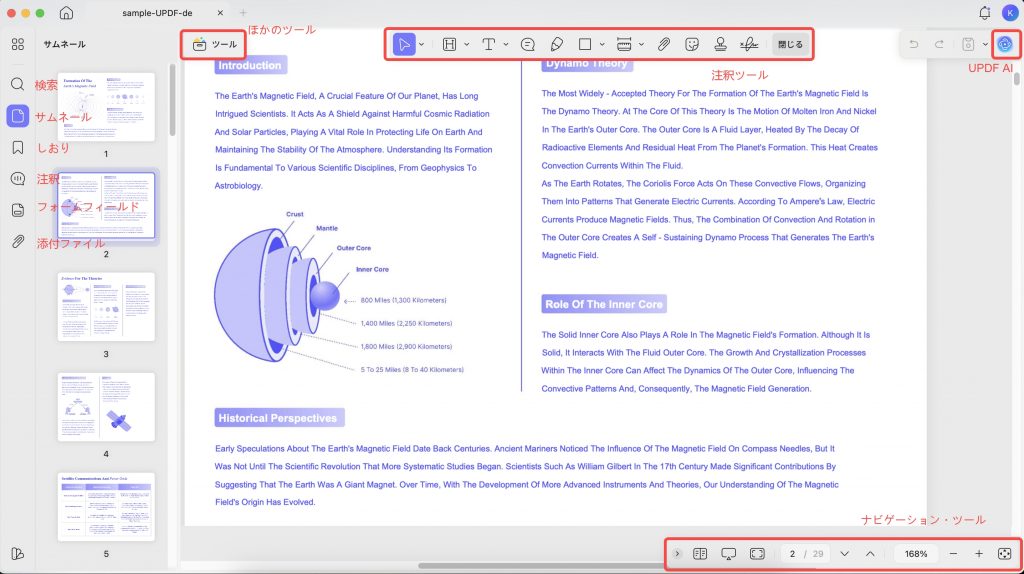Viewport: 1024px width, 574px height.
Task: Open the shape tool dropdown arrow
Action: coord(601,44)
